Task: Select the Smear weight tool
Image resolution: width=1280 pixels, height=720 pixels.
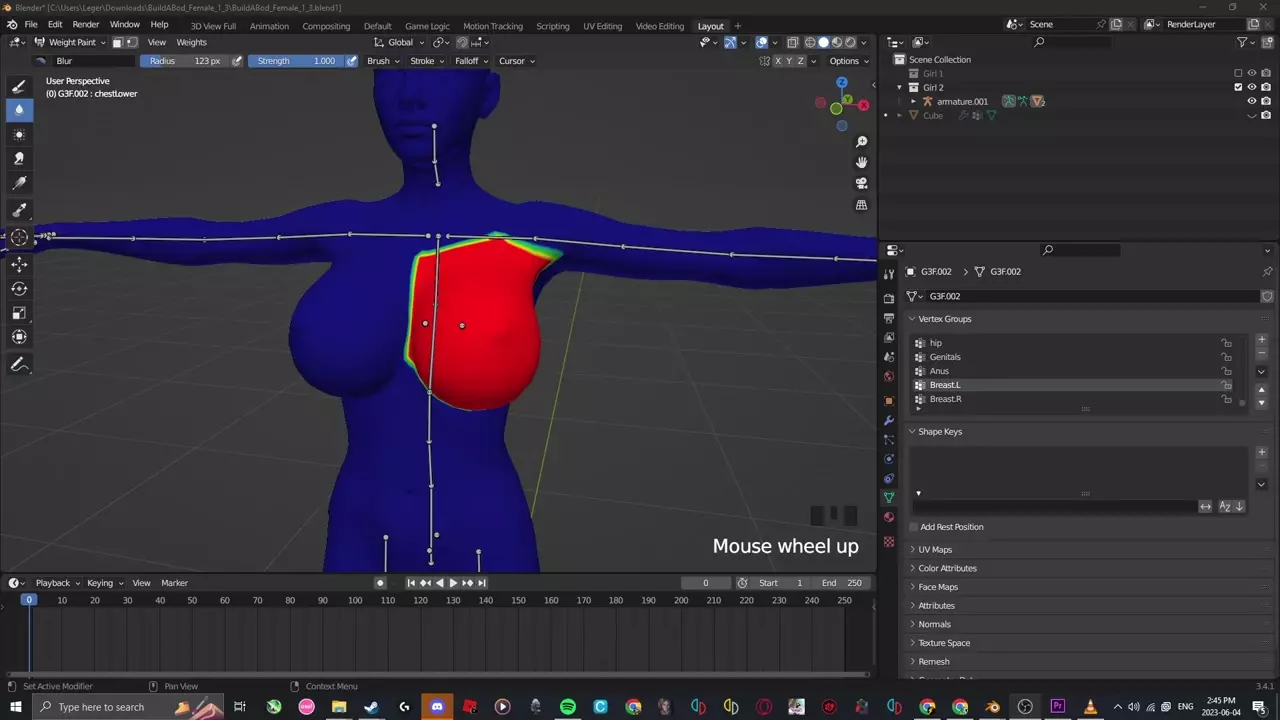Action: pos(19,158)
